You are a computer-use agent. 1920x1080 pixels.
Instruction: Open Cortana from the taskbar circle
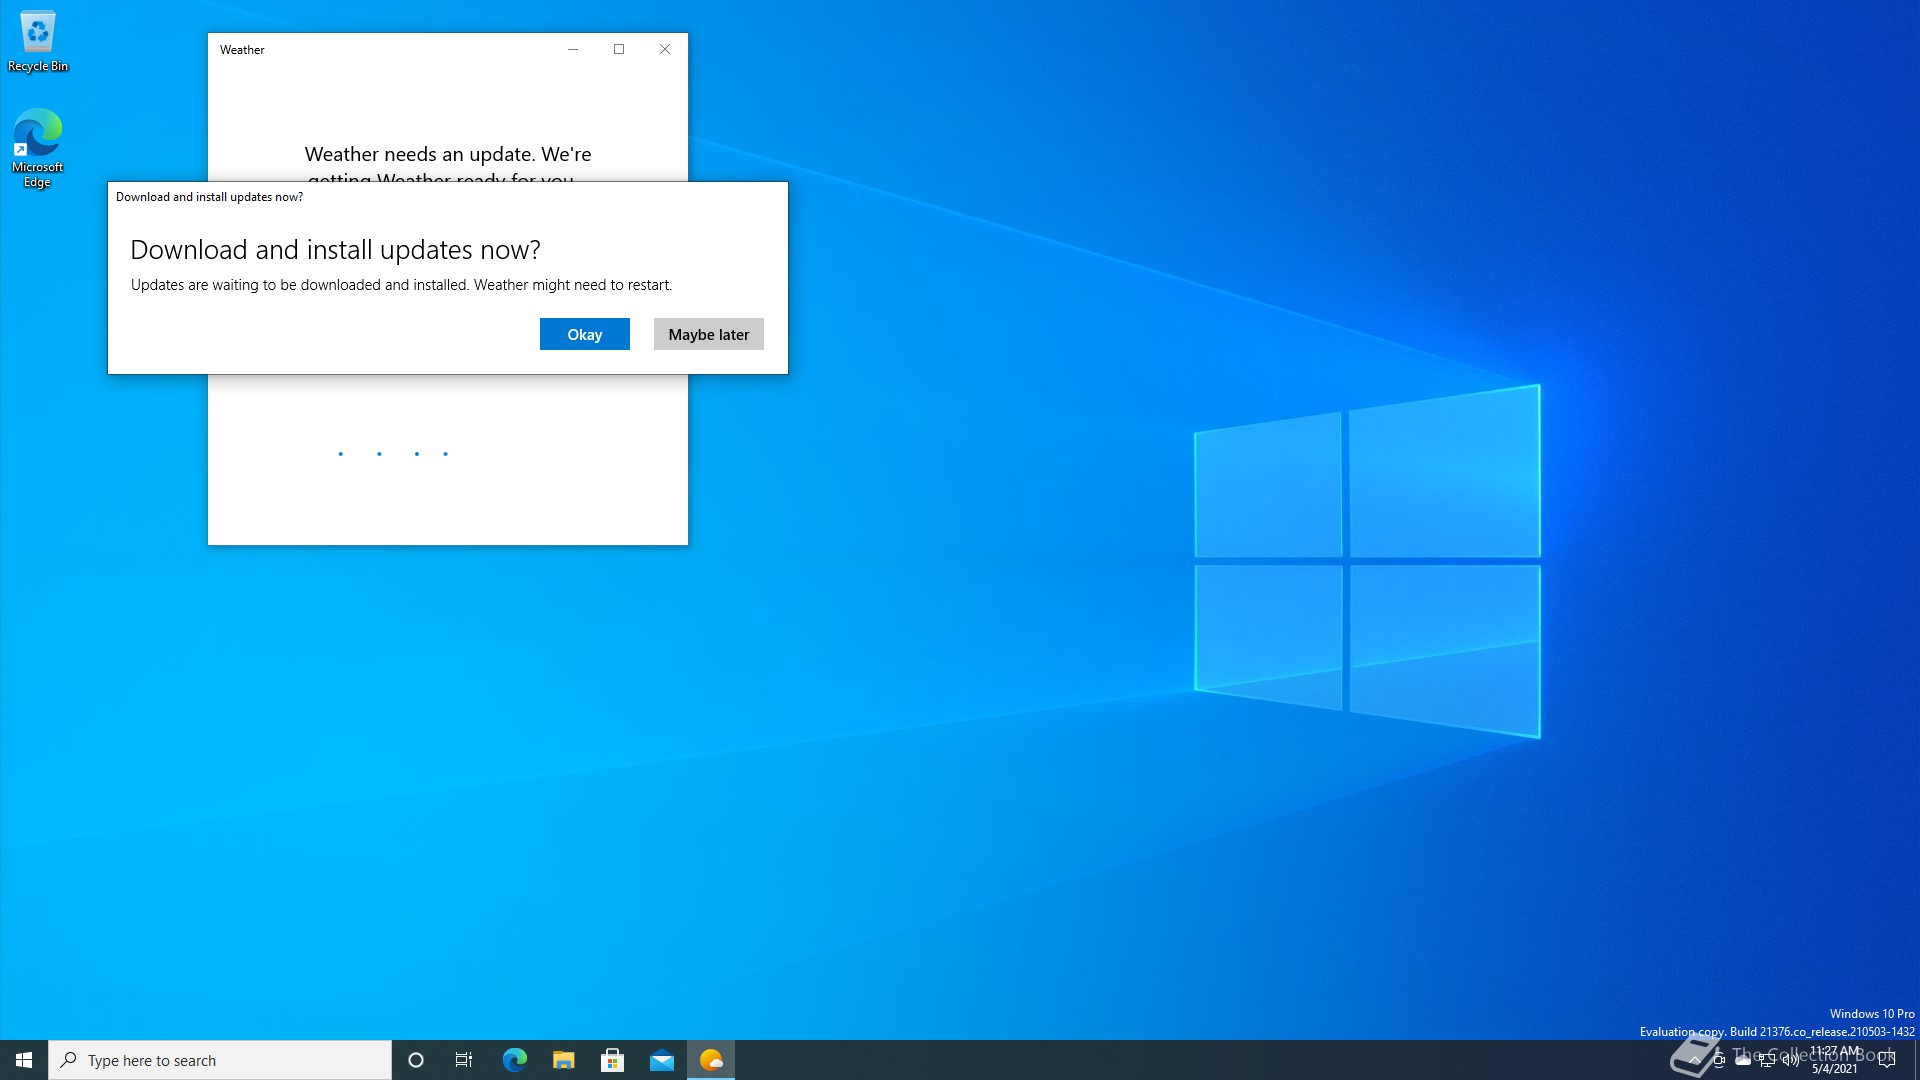click(416, 1060)
